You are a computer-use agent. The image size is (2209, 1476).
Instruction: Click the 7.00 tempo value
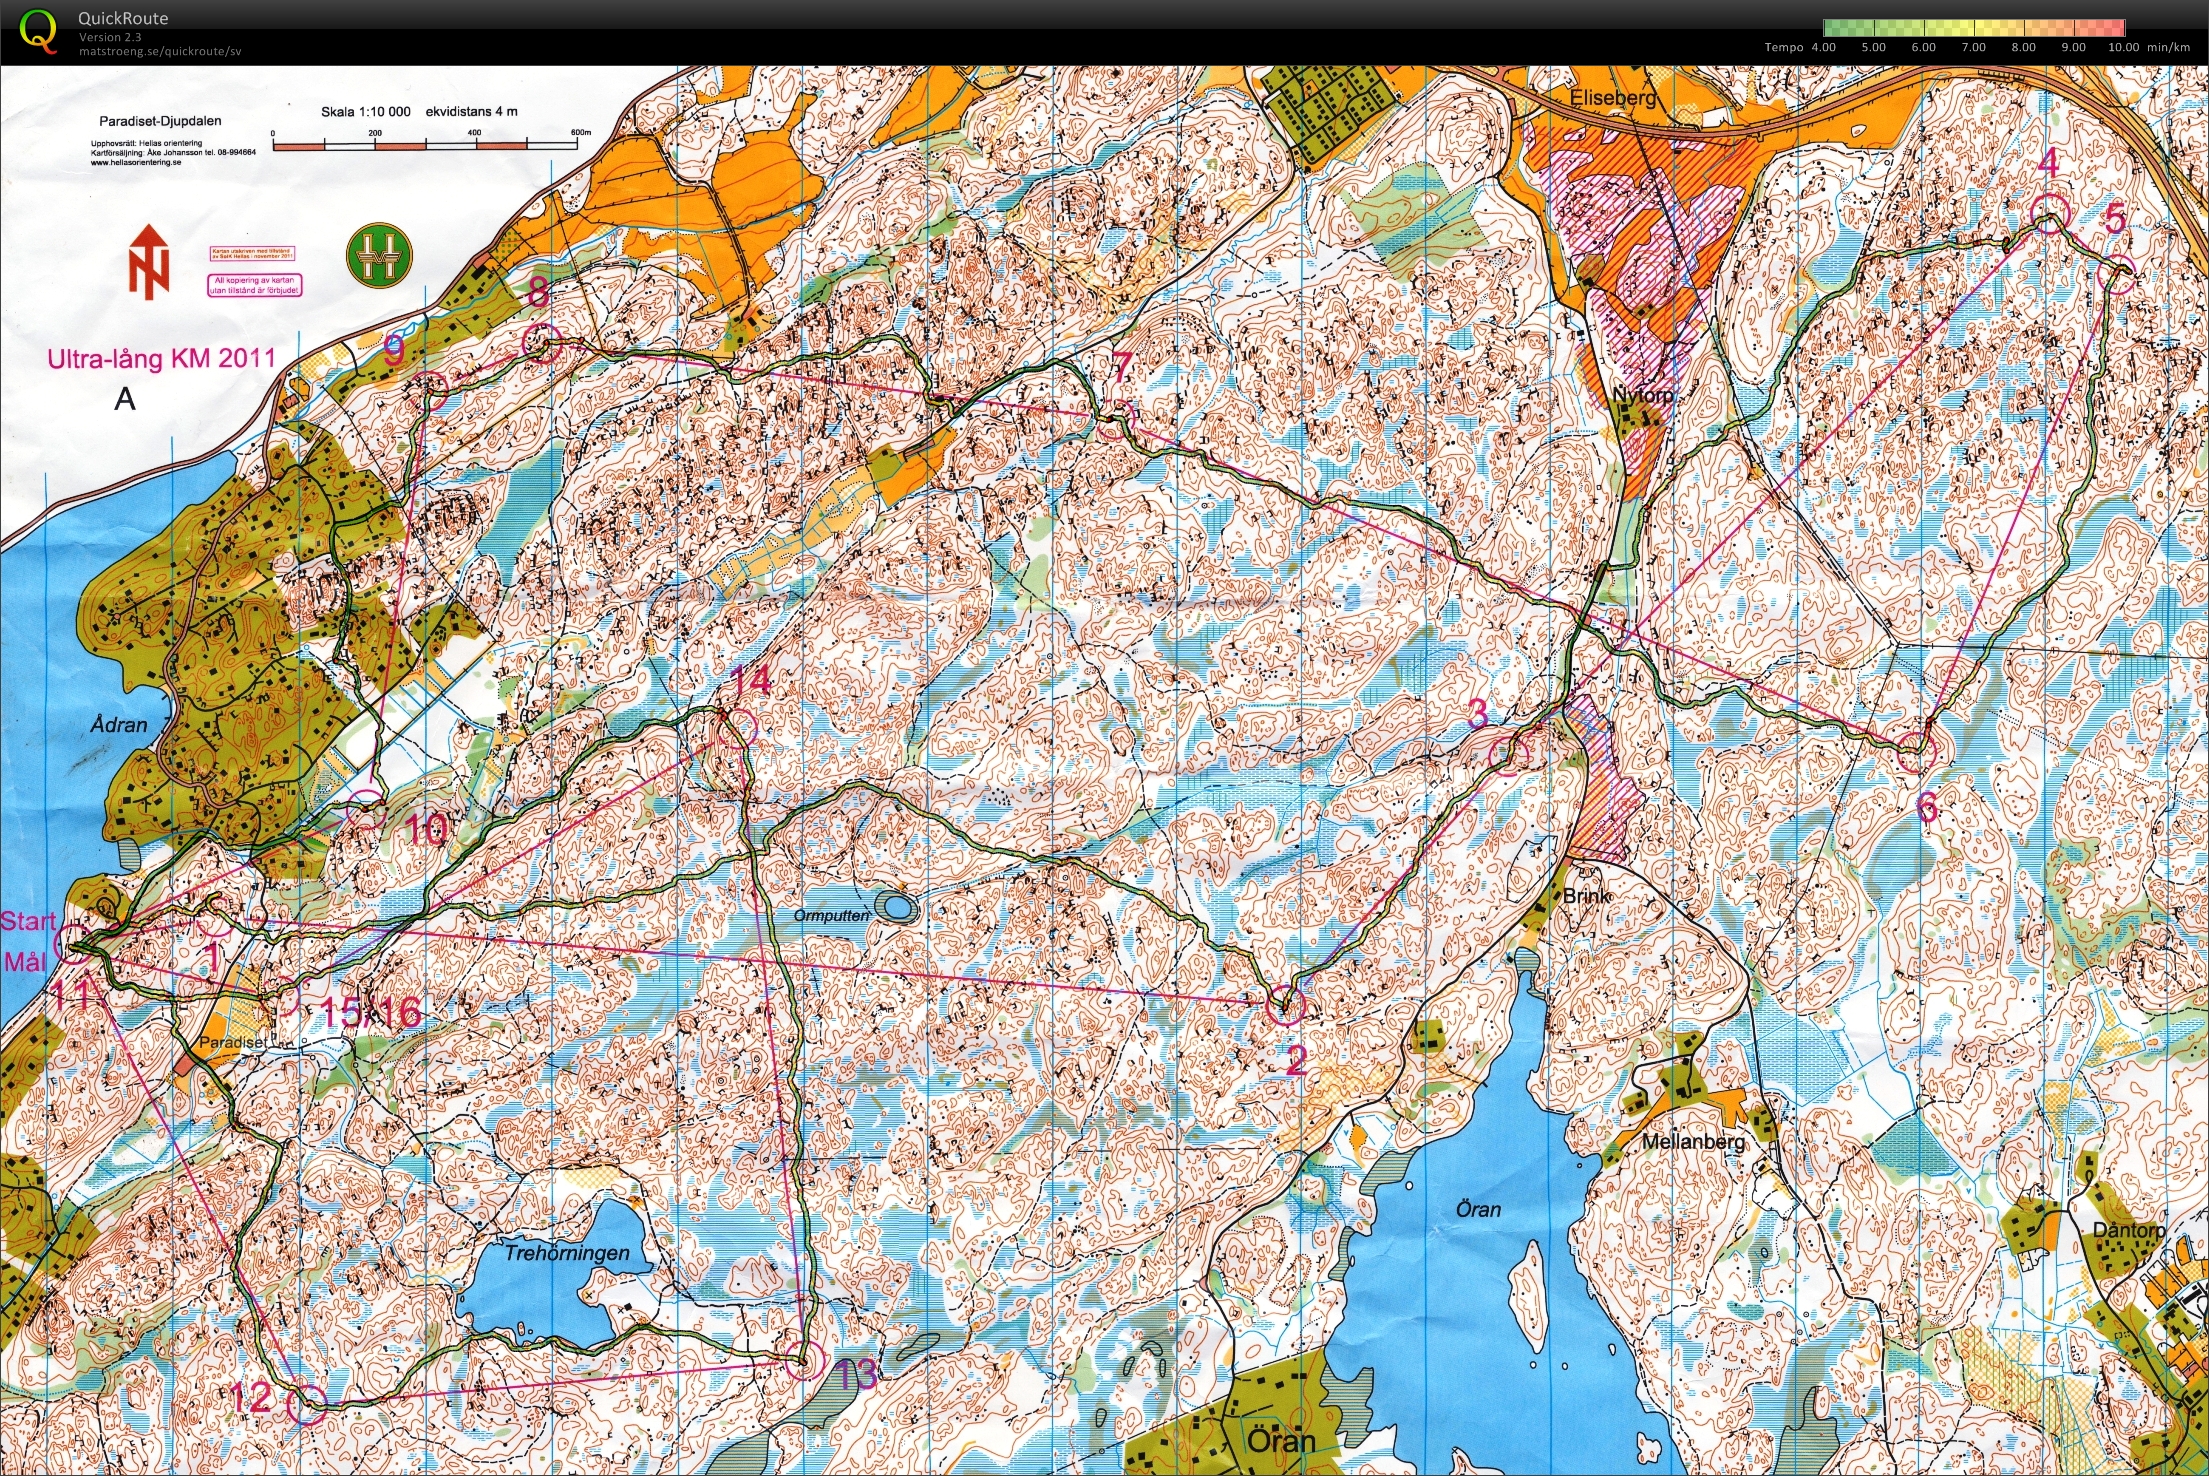pyautogui.click(x=1973, y=47)
